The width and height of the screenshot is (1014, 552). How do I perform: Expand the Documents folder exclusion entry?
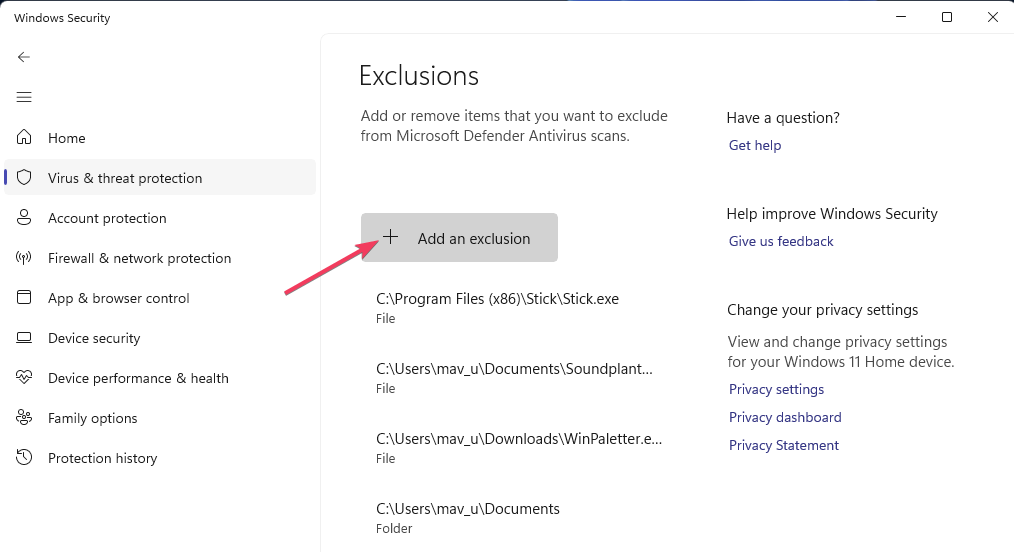468,517
